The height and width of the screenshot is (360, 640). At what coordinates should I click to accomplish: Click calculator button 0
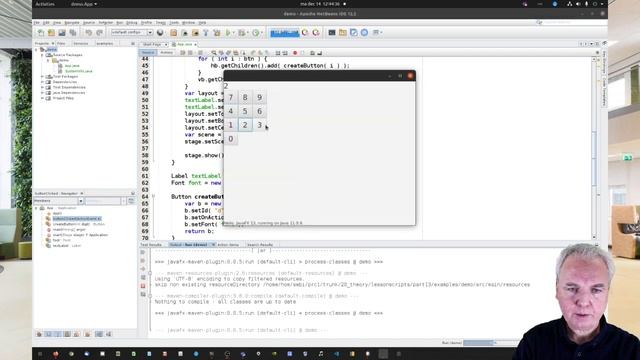[x=231, y=139]
